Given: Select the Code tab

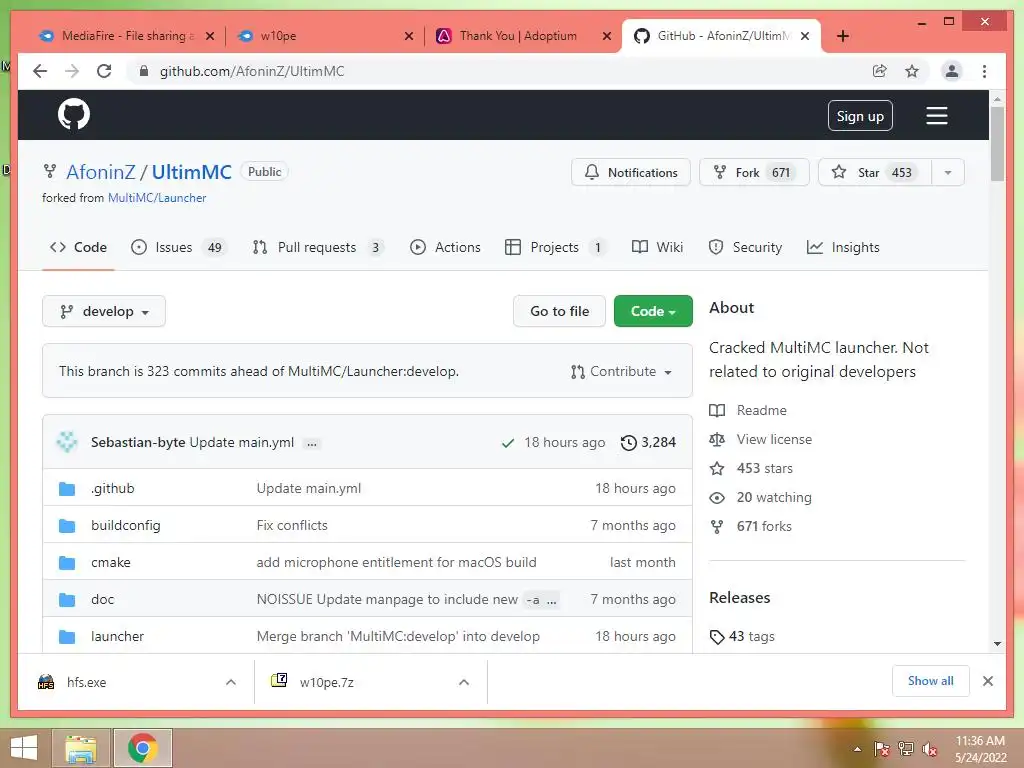Looking at the screenshot, I should point(78,248).
